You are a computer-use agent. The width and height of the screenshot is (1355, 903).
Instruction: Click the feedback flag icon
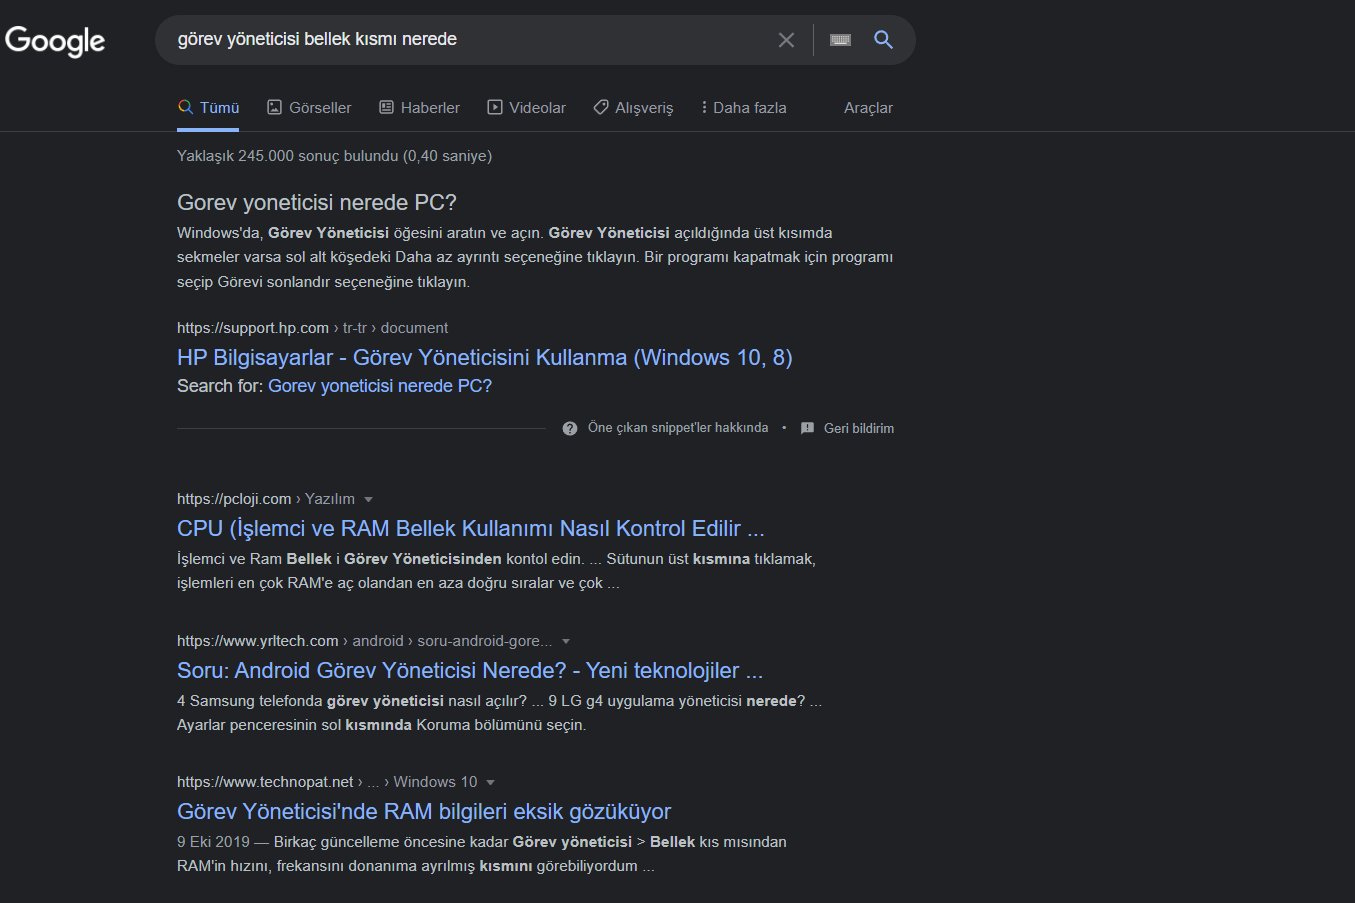(807, 428)
